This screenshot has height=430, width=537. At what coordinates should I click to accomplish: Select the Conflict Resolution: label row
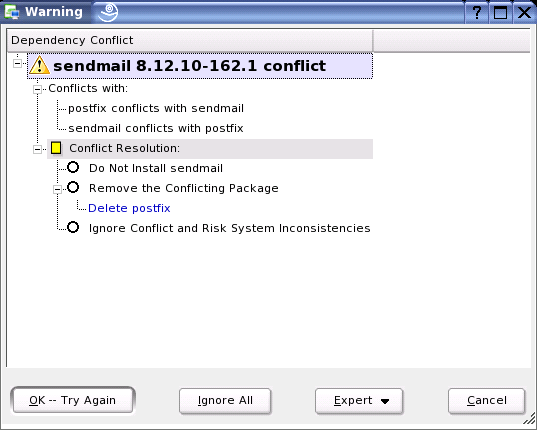pos(210,149)
